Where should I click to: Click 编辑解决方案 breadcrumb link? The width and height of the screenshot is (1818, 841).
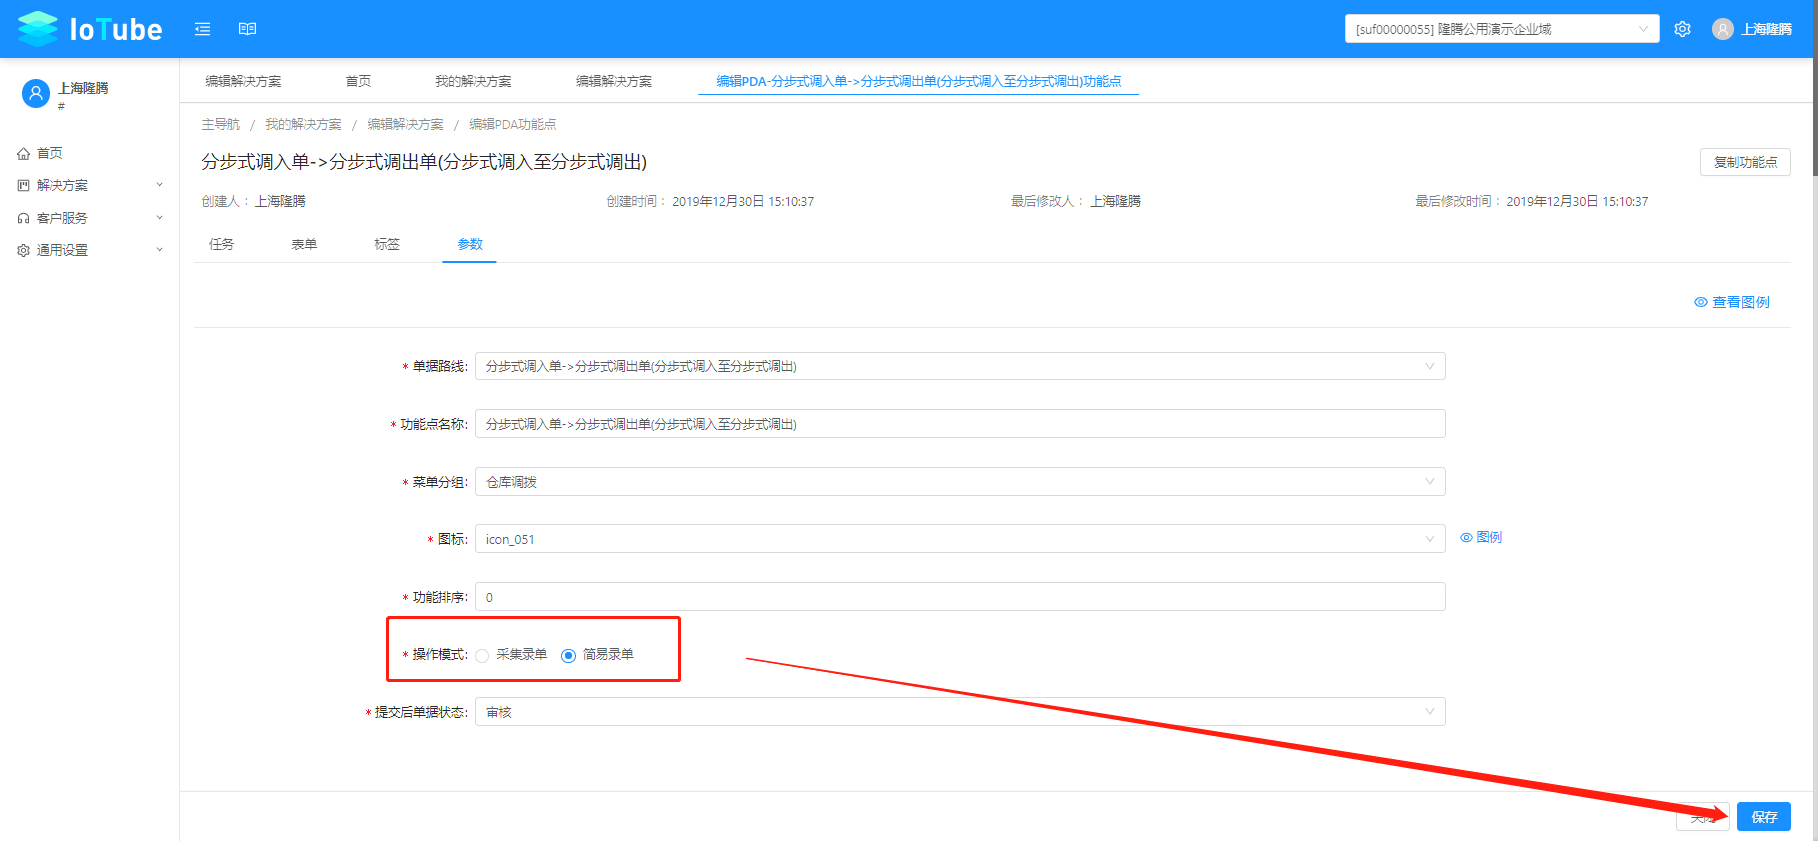[405, 124]
